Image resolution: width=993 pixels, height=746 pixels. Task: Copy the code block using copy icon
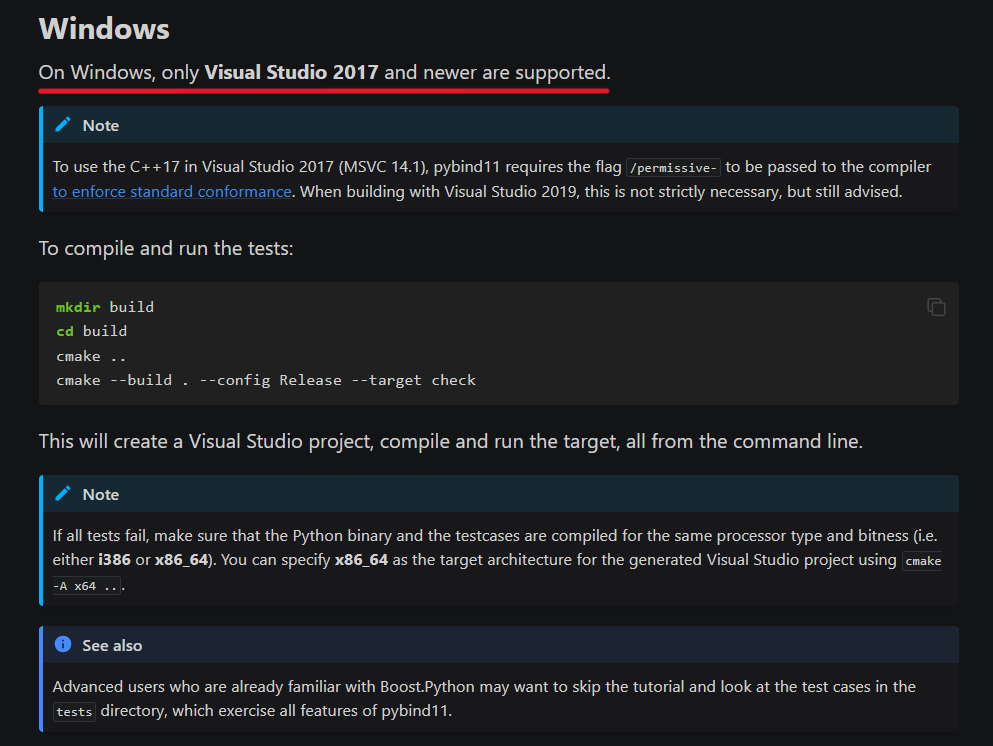[936, 307]
